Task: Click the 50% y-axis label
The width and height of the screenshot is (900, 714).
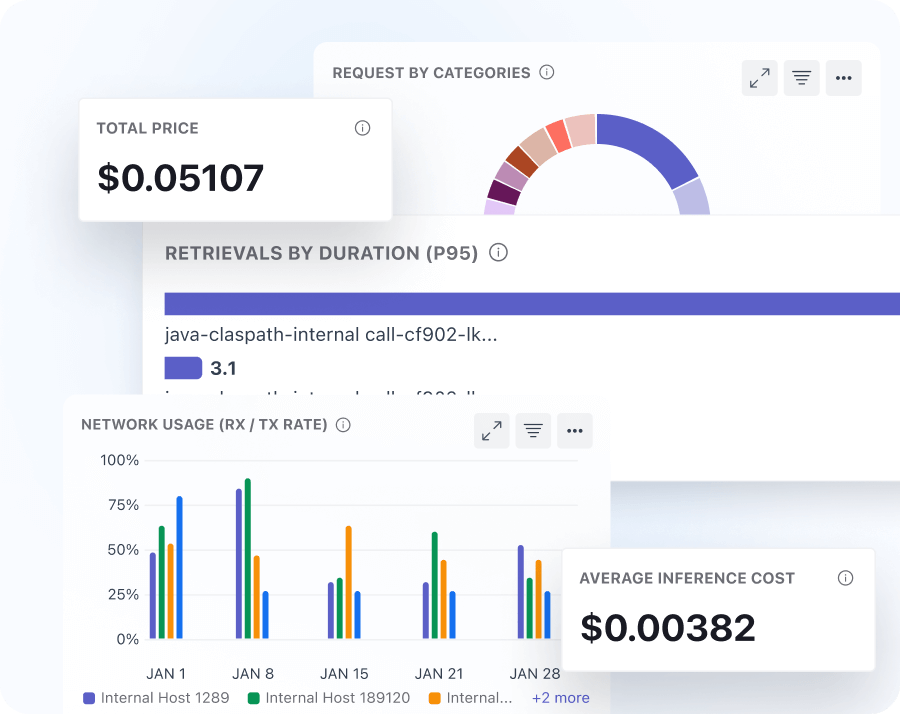Action: [x=123, y=550]
